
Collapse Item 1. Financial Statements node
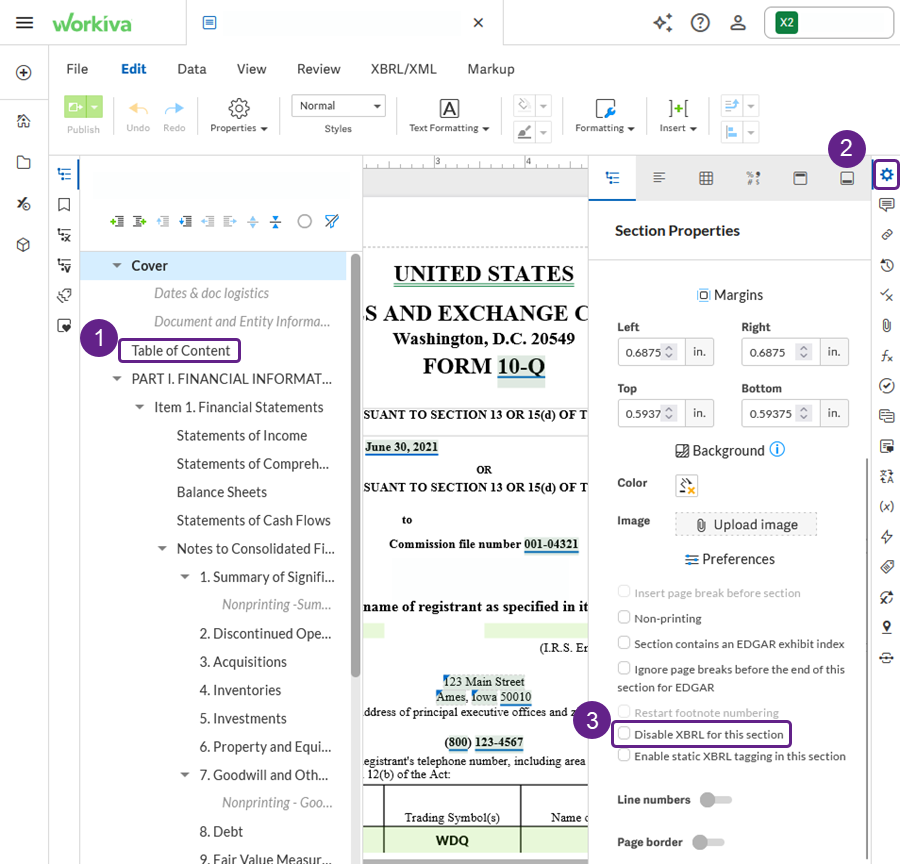pyautogui.click(x=139, y=407)
